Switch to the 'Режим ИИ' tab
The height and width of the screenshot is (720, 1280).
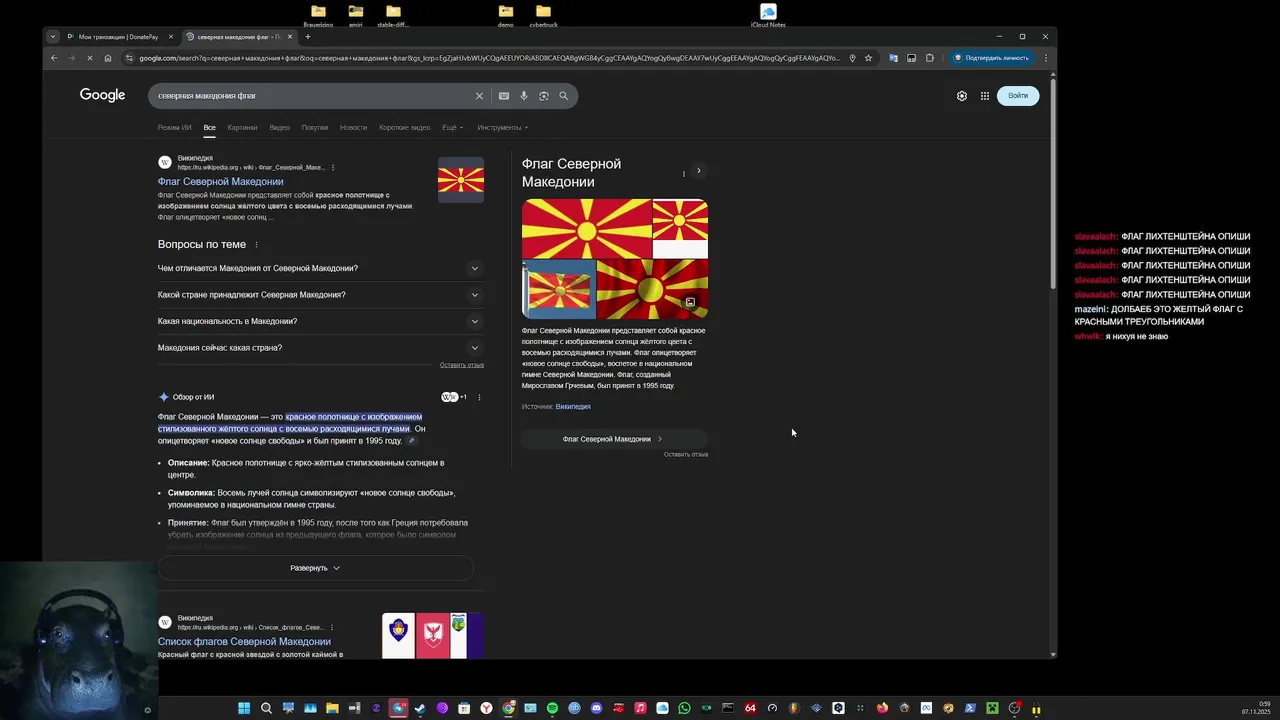coord(174,128)
